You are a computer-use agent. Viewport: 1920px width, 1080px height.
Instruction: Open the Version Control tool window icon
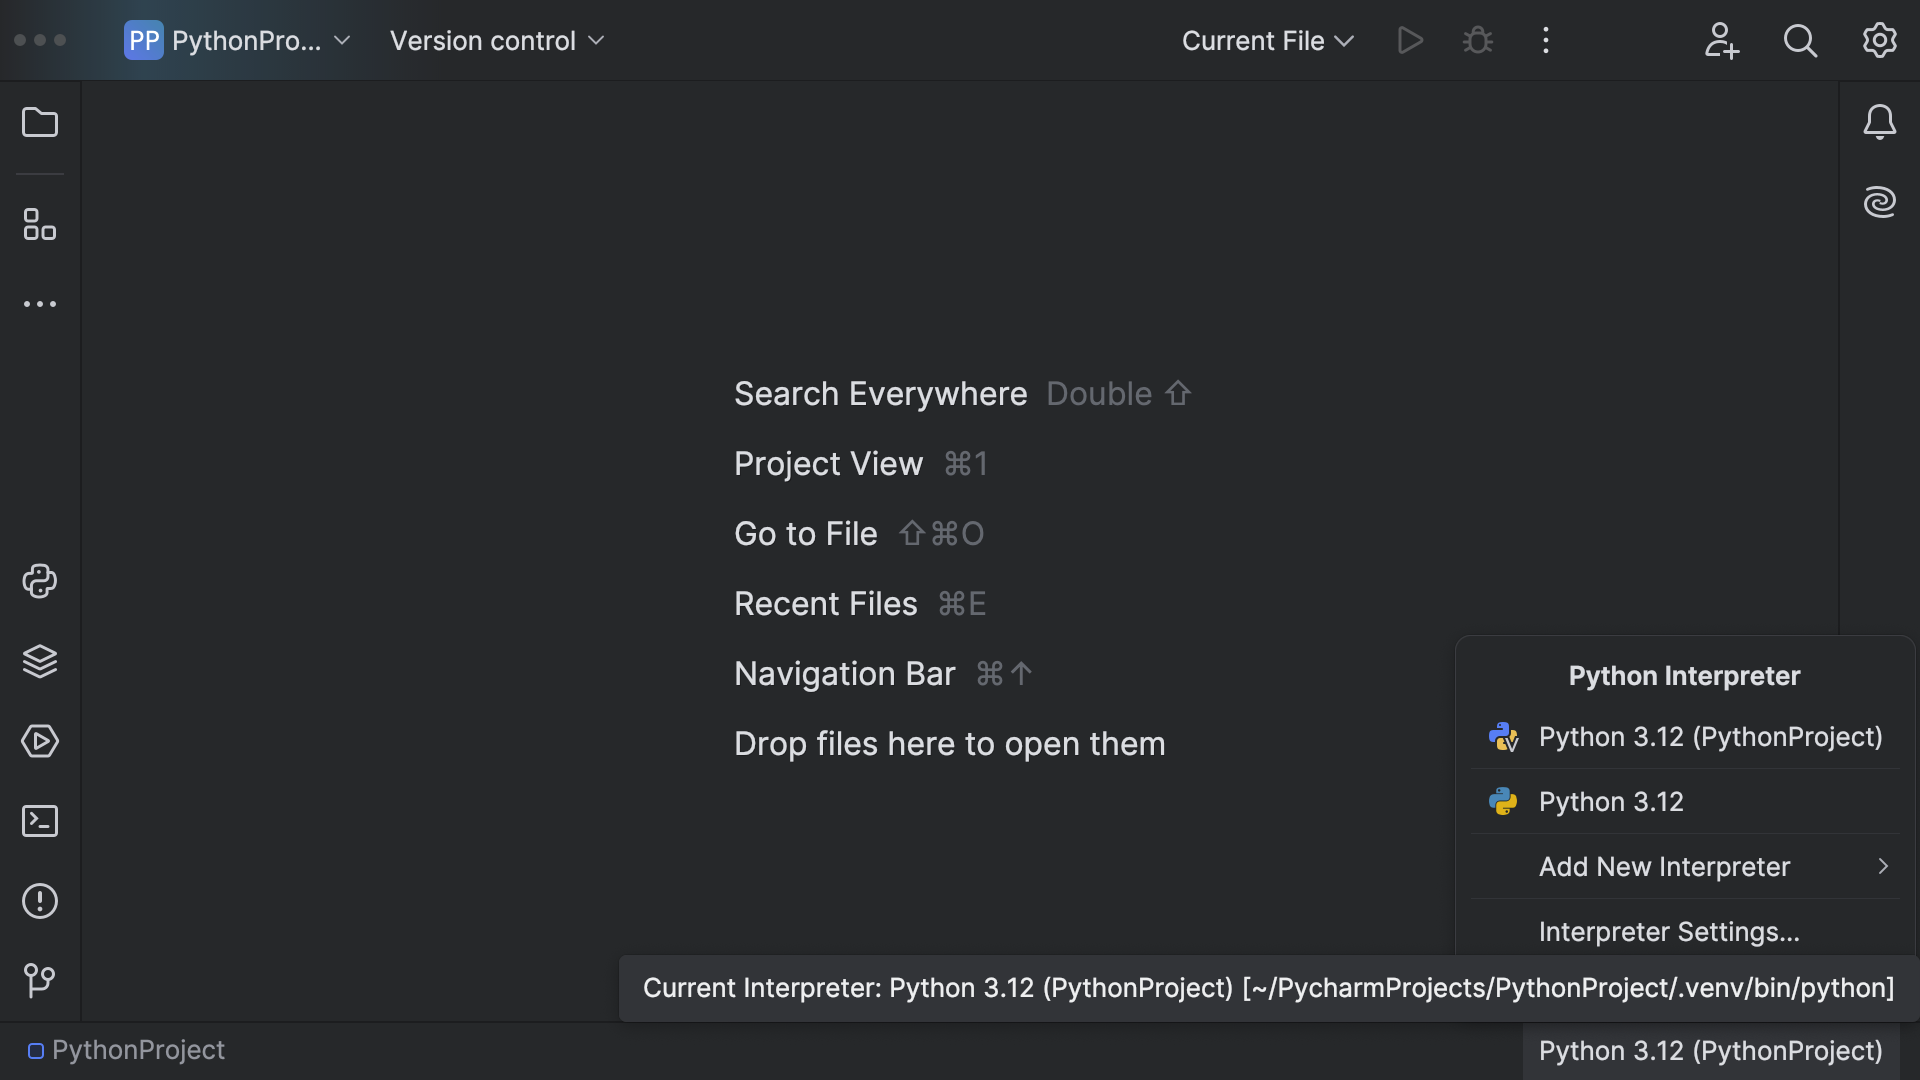coord(40,980)
